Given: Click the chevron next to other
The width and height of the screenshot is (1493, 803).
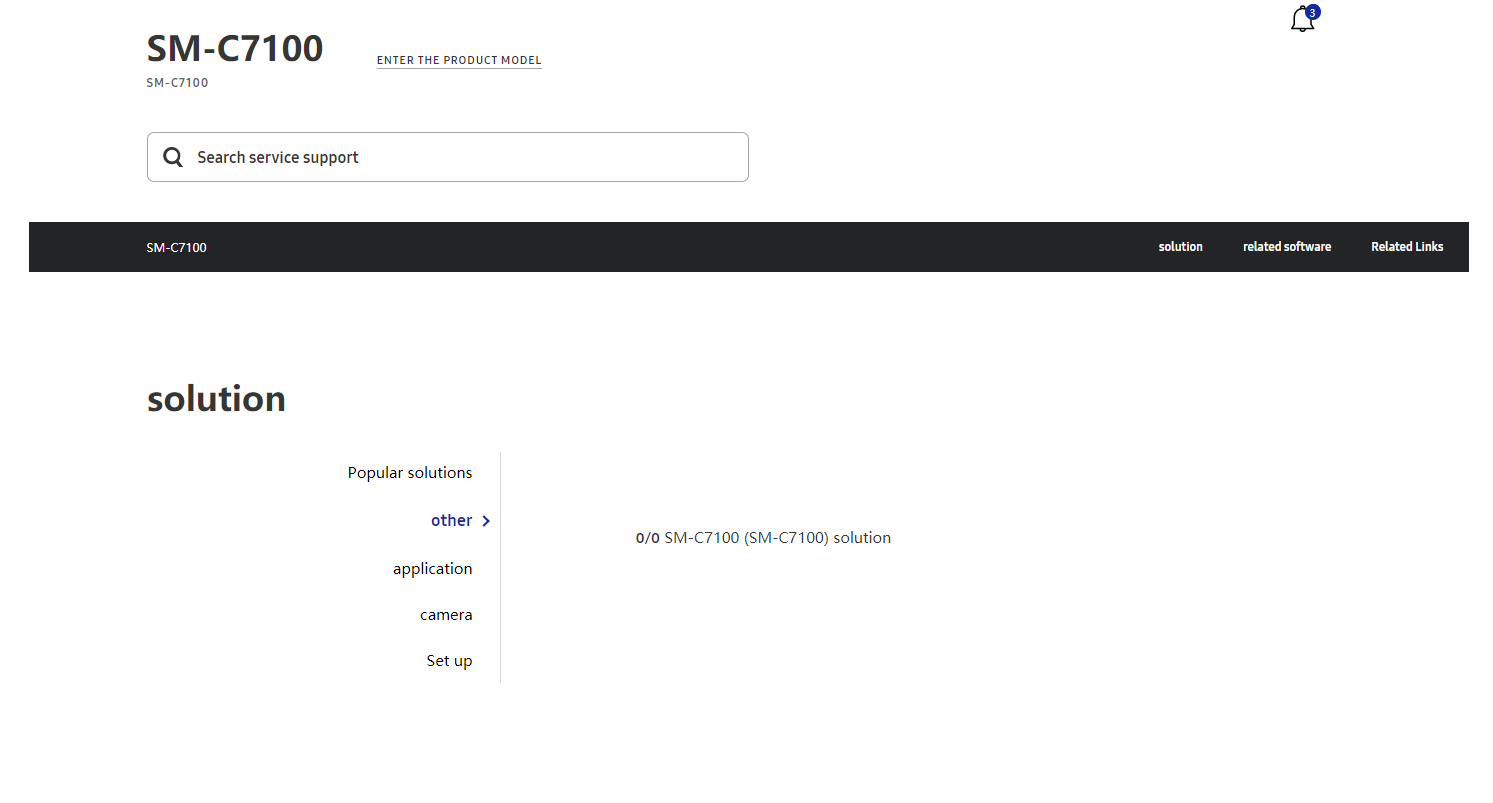Looking at the screenshot, I should pos(486,521).
